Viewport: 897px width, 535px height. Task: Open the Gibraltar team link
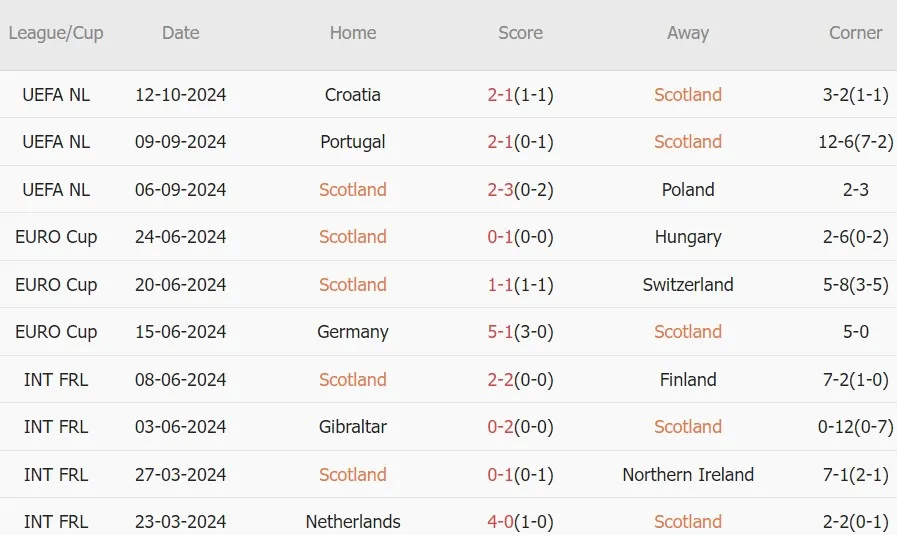pos(352,426)
